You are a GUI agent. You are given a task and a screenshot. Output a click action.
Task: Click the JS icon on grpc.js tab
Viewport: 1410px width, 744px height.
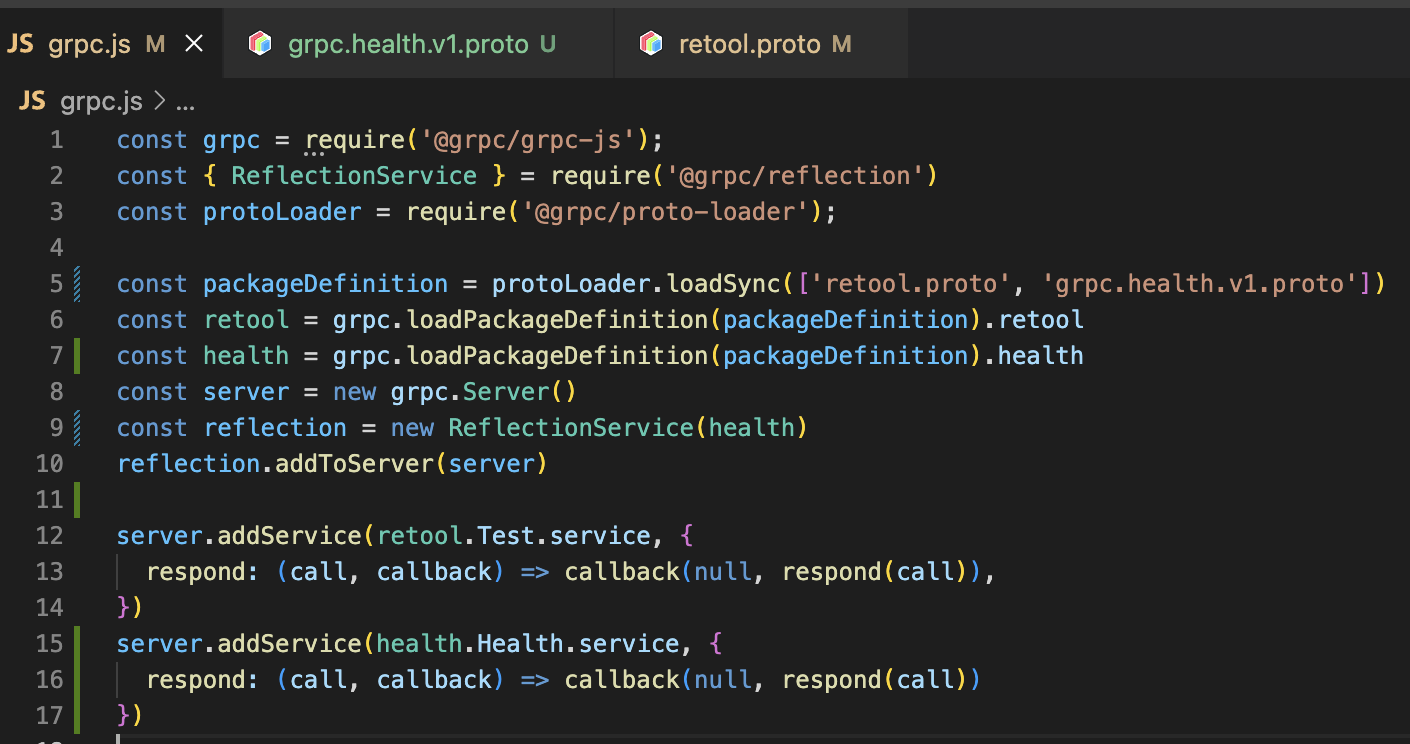pyautogui.click(x=21, y=44)
